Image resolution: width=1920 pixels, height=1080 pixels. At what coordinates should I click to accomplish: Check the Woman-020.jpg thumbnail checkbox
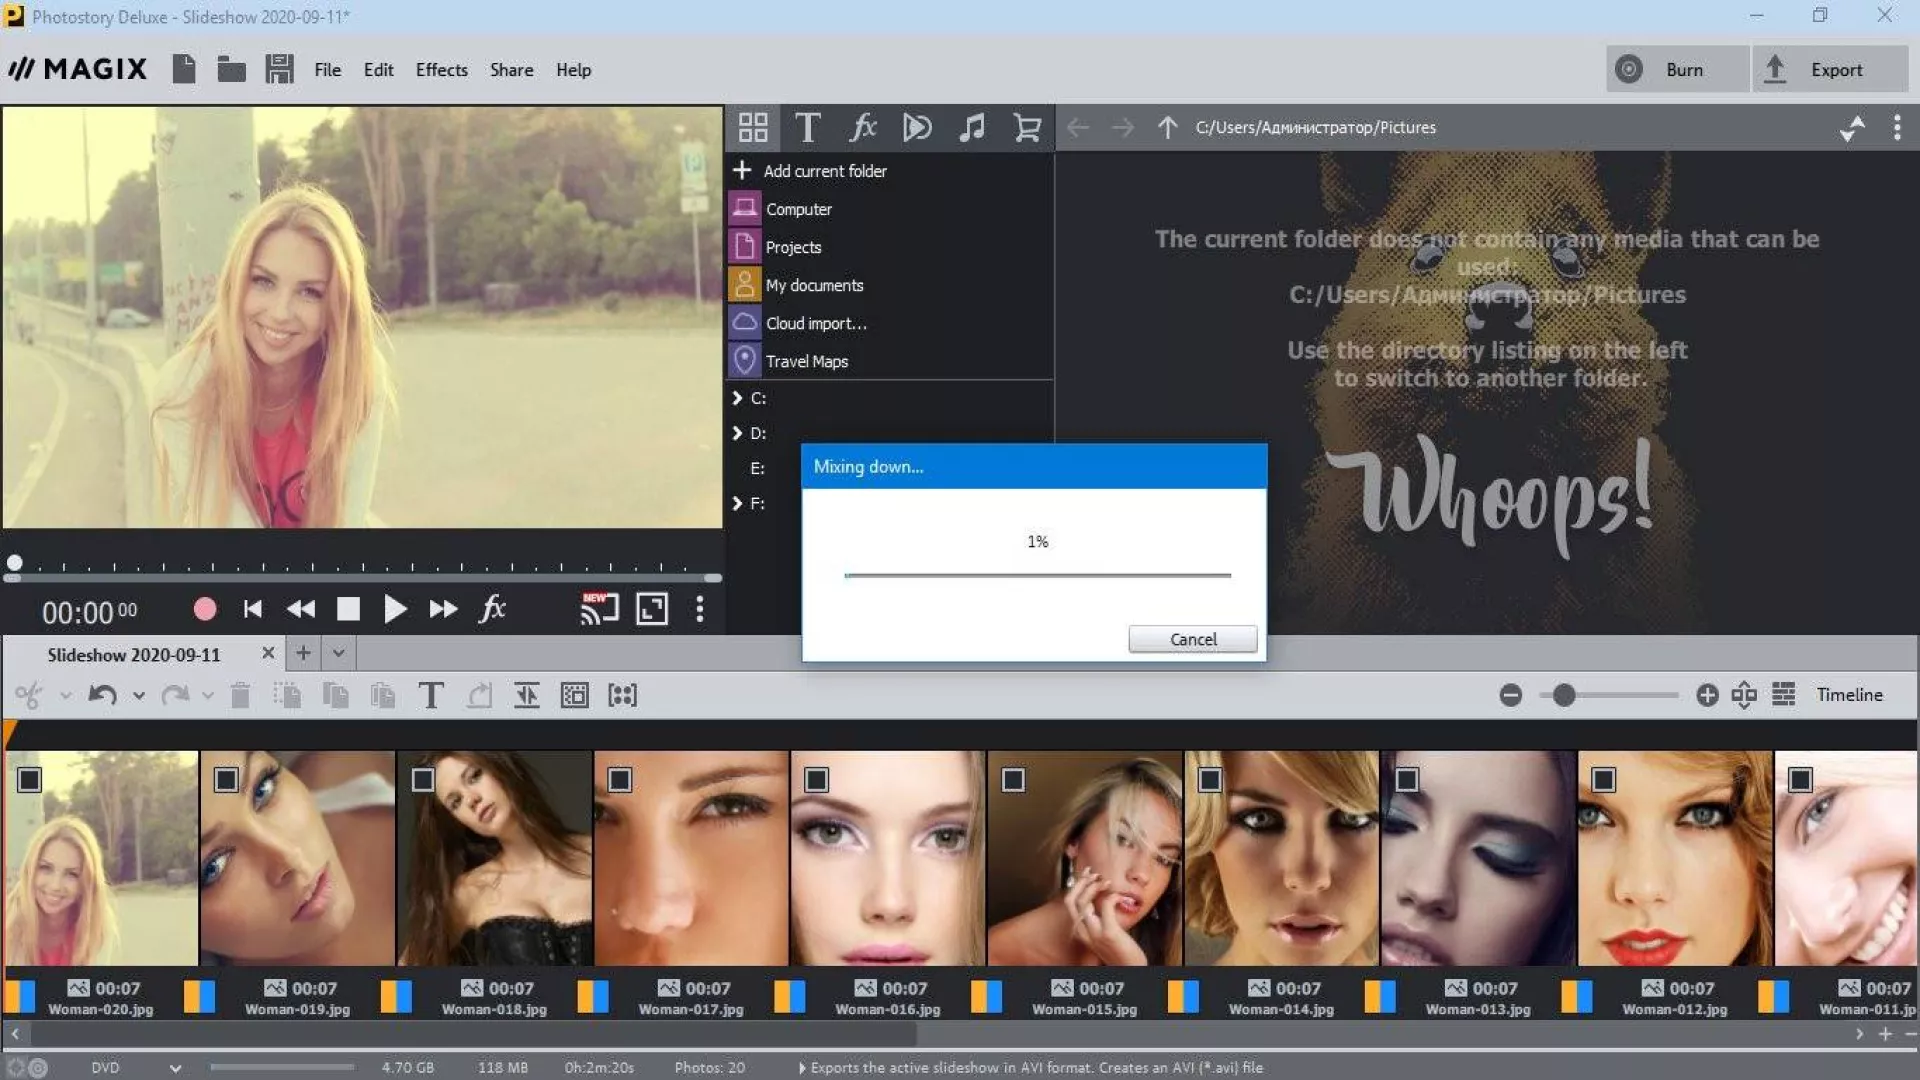(30, 780)
